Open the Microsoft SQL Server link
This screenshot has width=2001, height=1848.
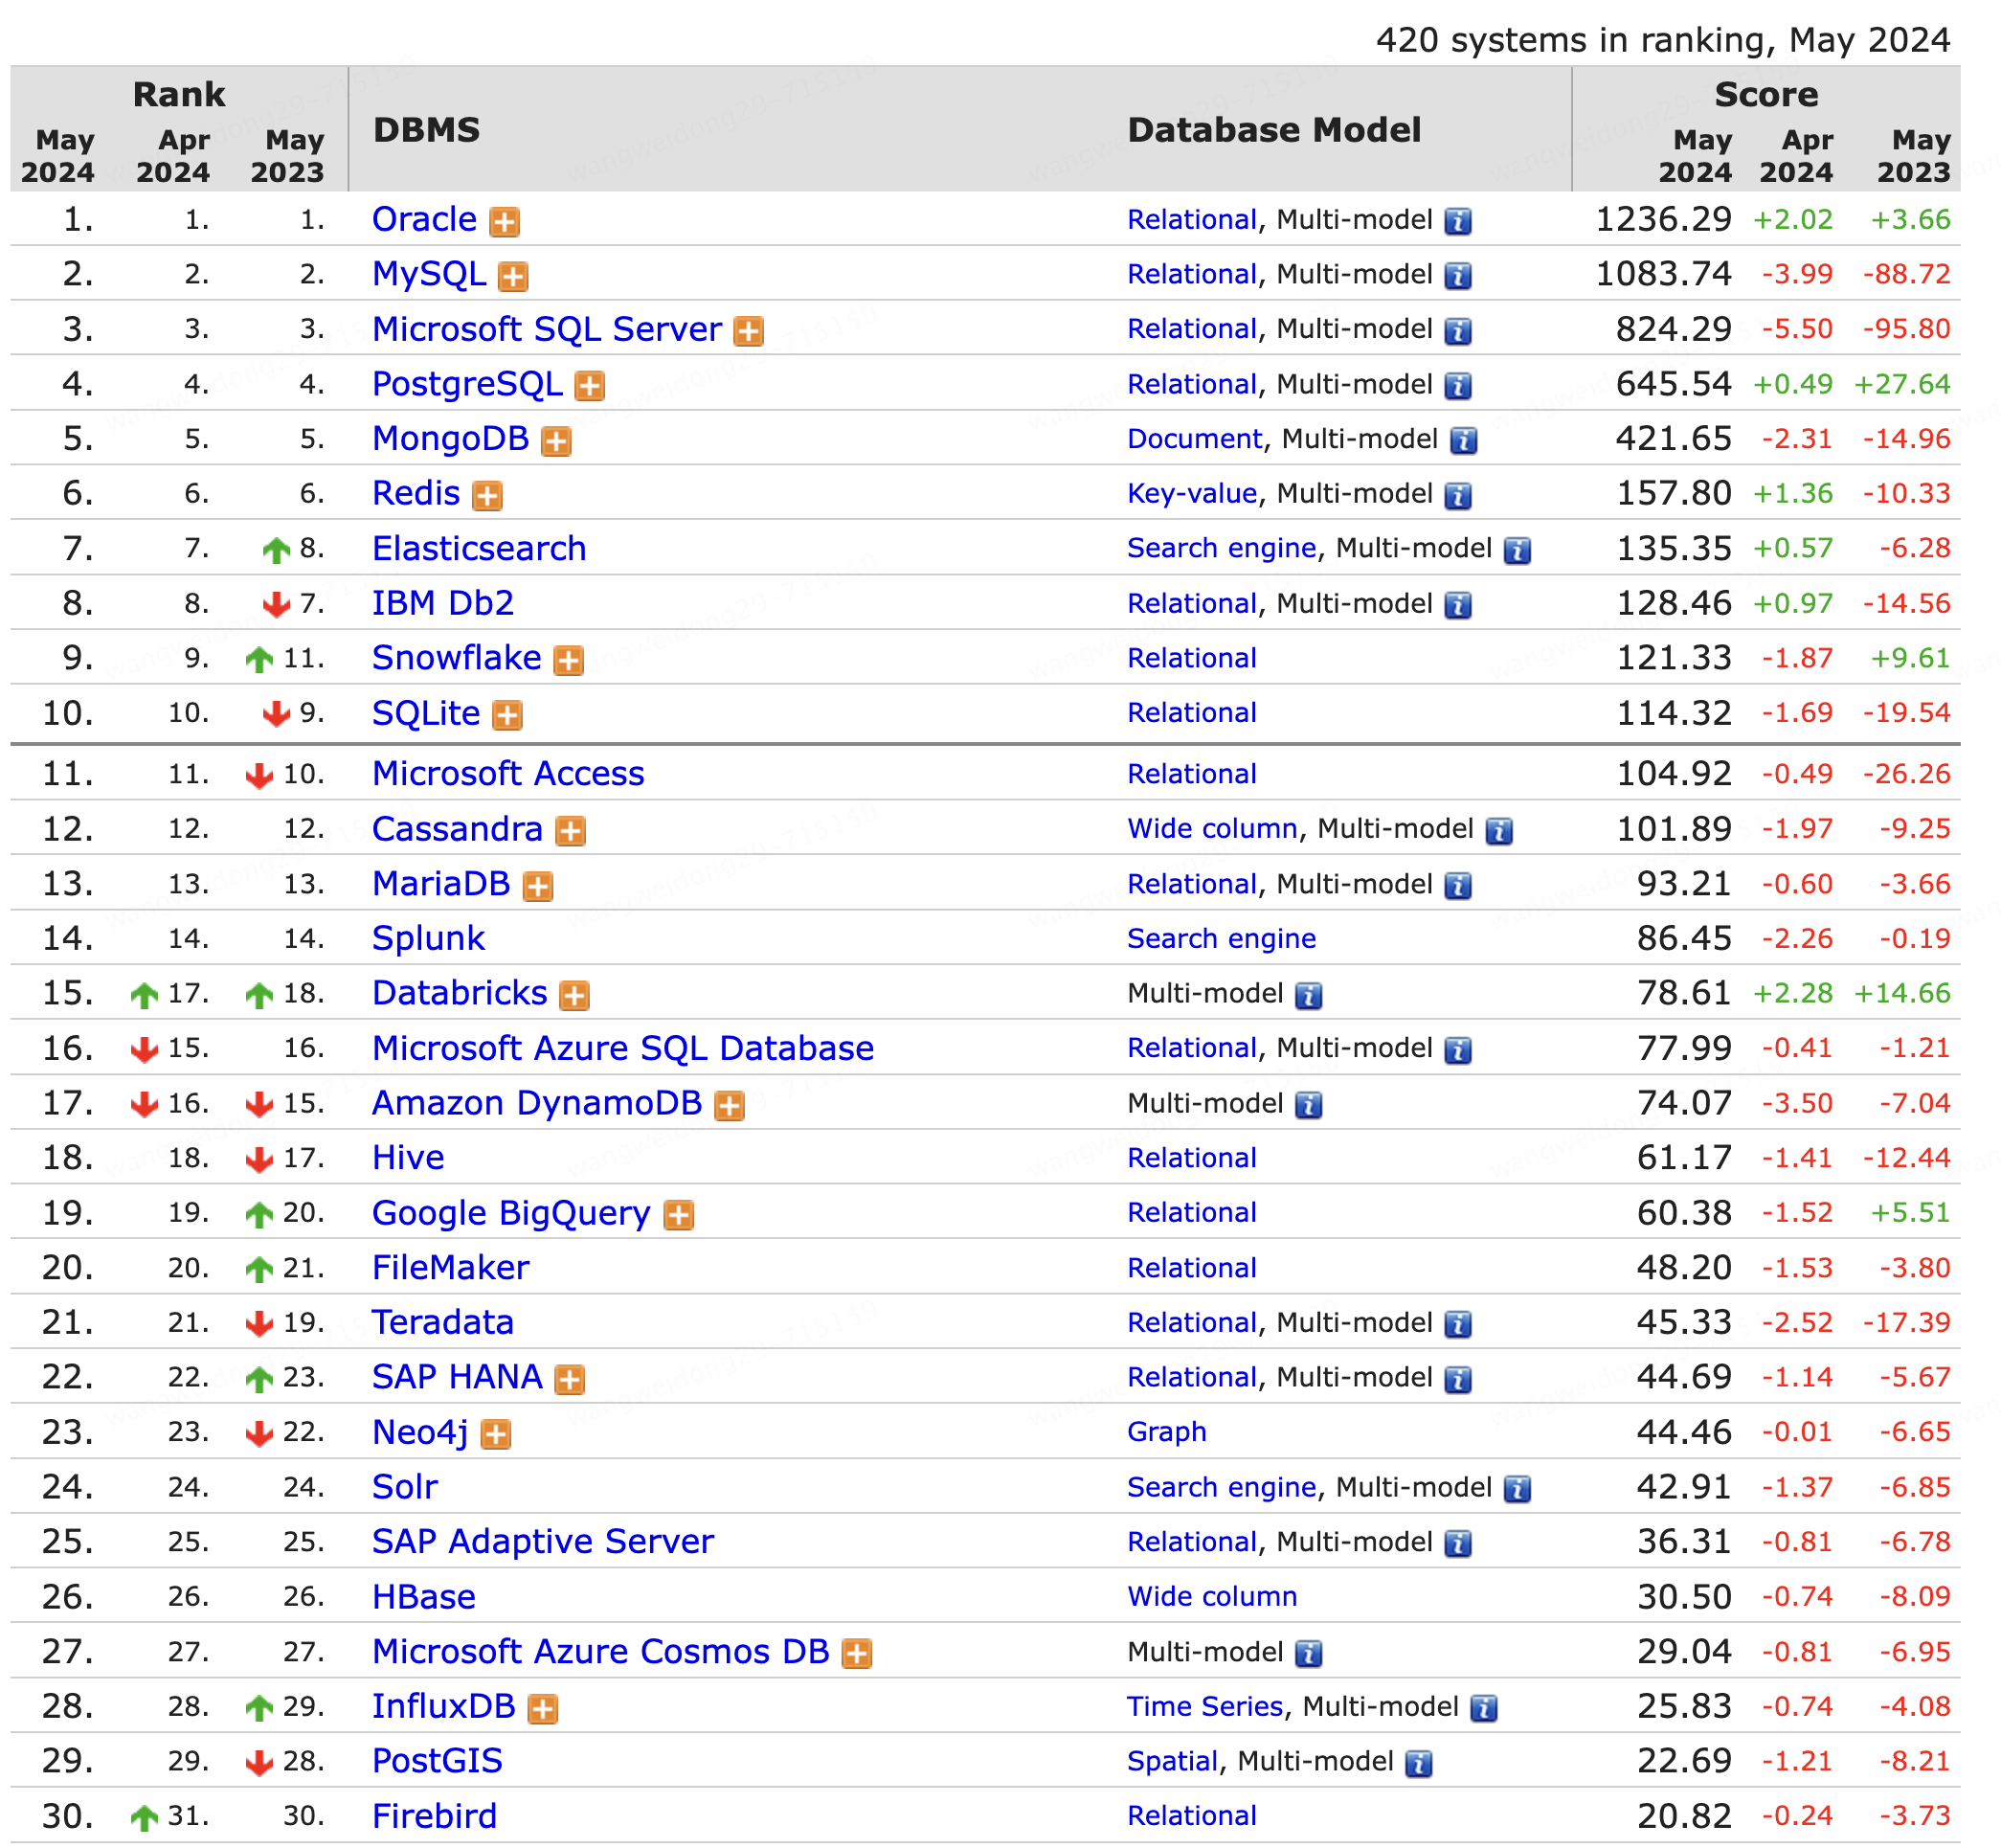546,329
